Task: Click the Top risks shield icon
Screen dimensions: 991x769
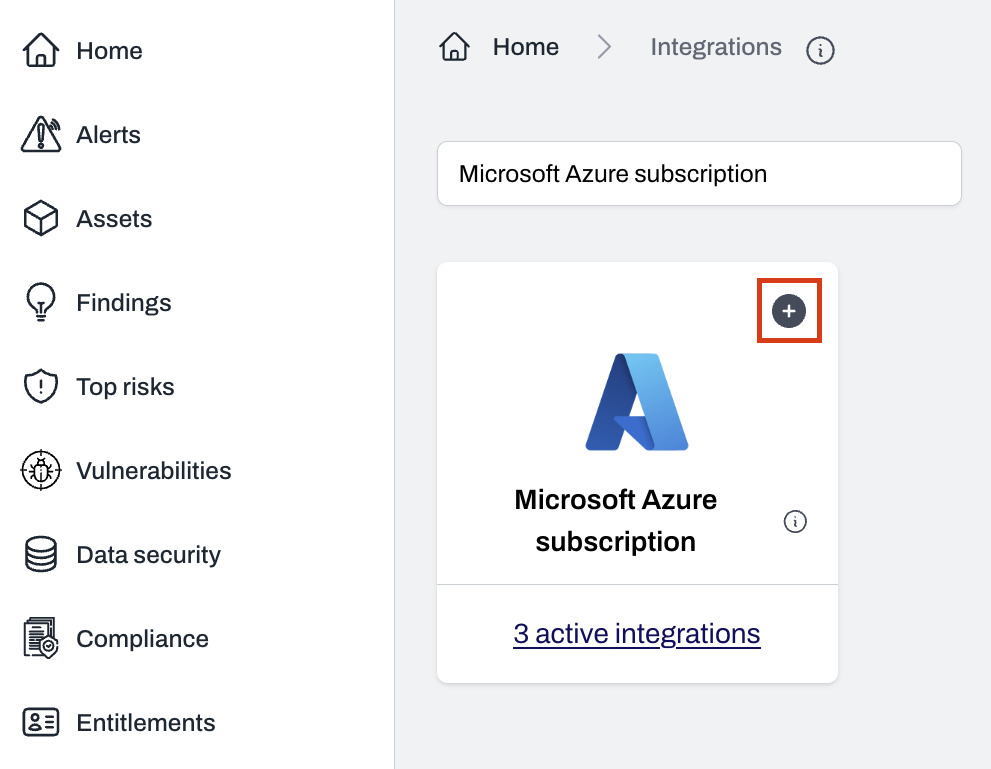Action: [x=40, y=387]
